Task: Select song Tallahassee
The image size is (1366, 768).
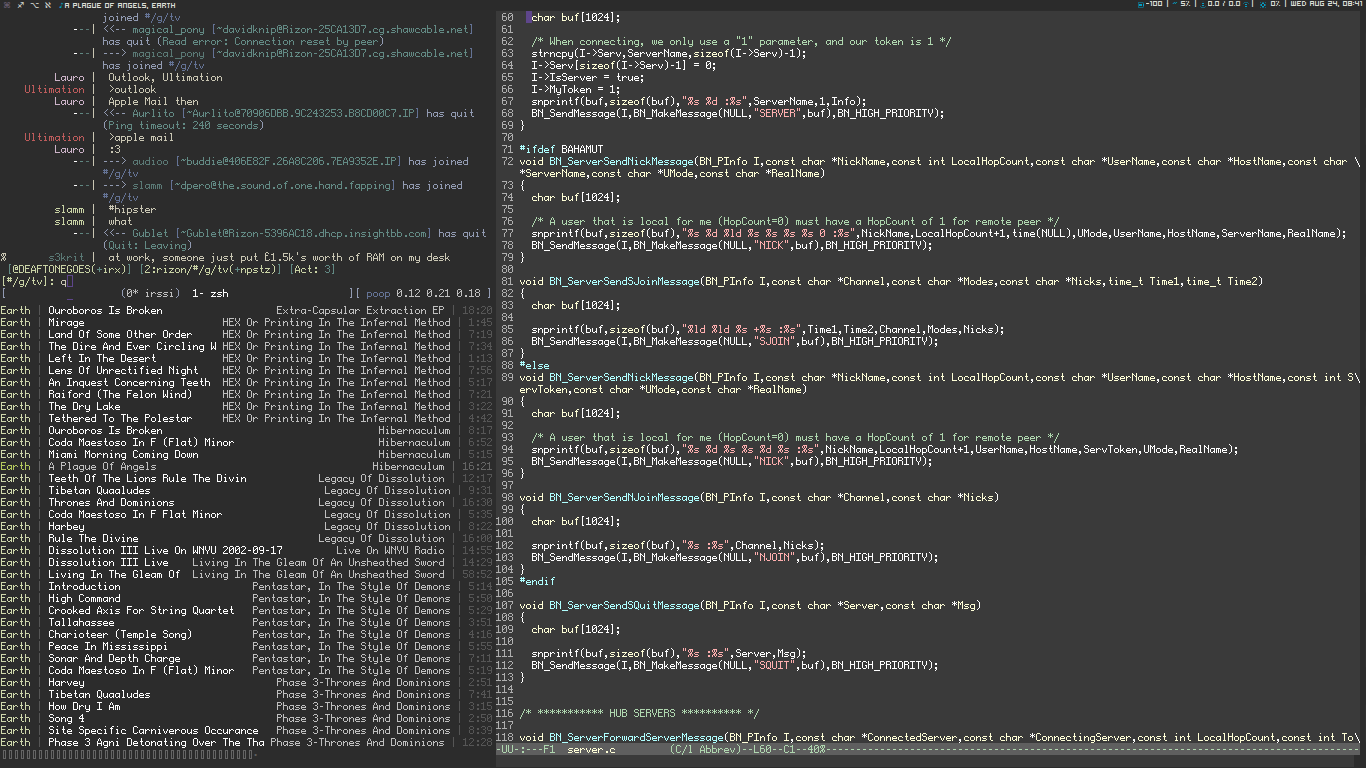Action: [x=246, y=623]
